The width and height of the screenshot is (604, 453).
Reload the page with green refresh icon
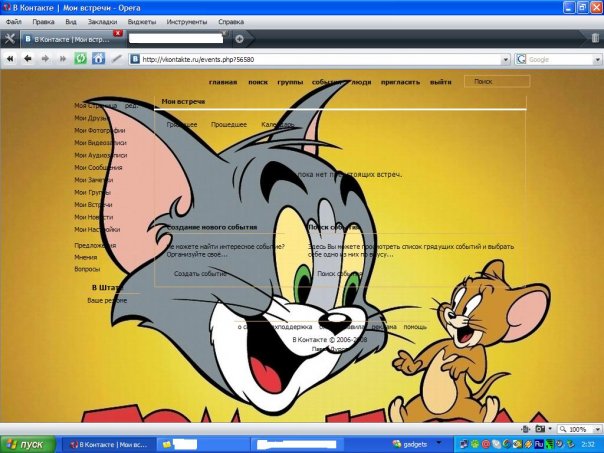click(x=81, y=59)
